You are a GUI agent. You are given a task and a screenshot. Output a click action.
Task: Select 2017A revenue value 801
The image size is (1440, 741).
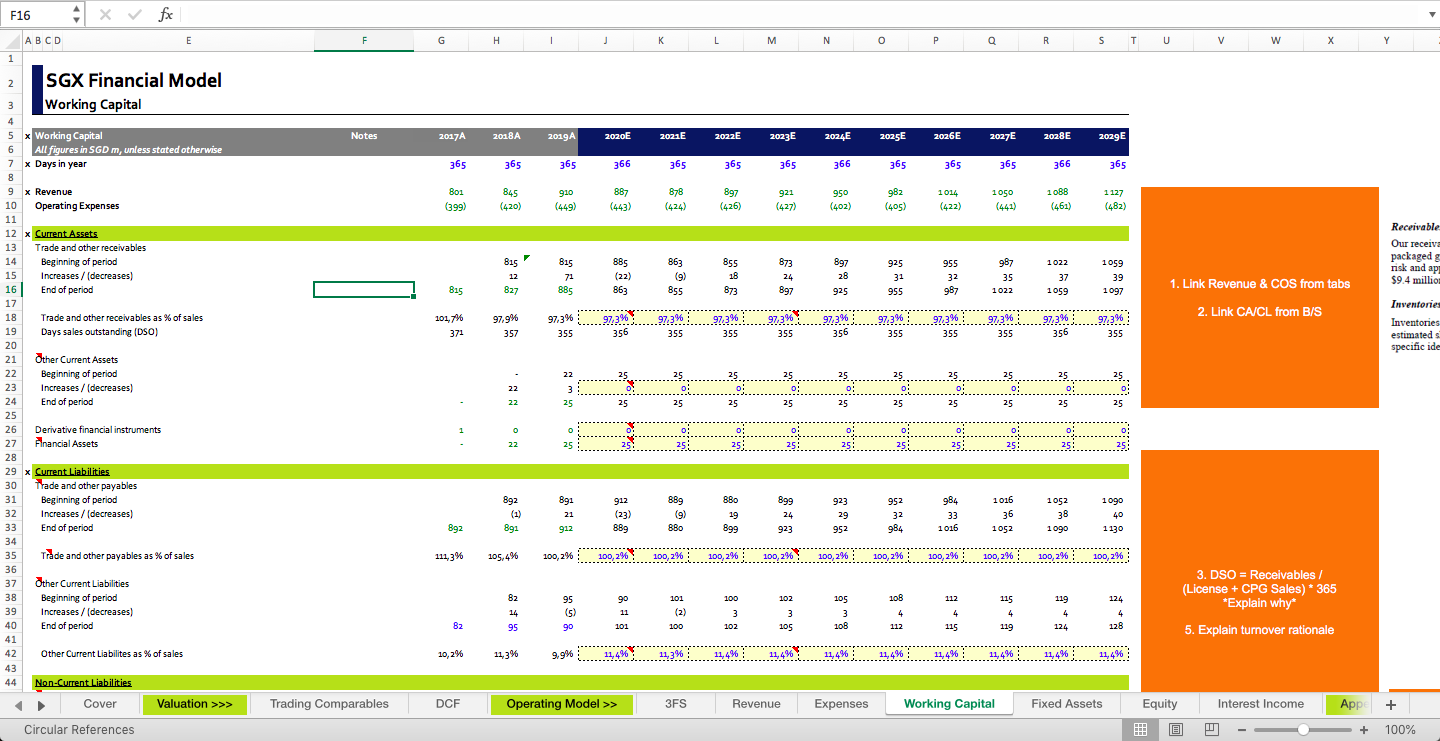tap(456, 192)
